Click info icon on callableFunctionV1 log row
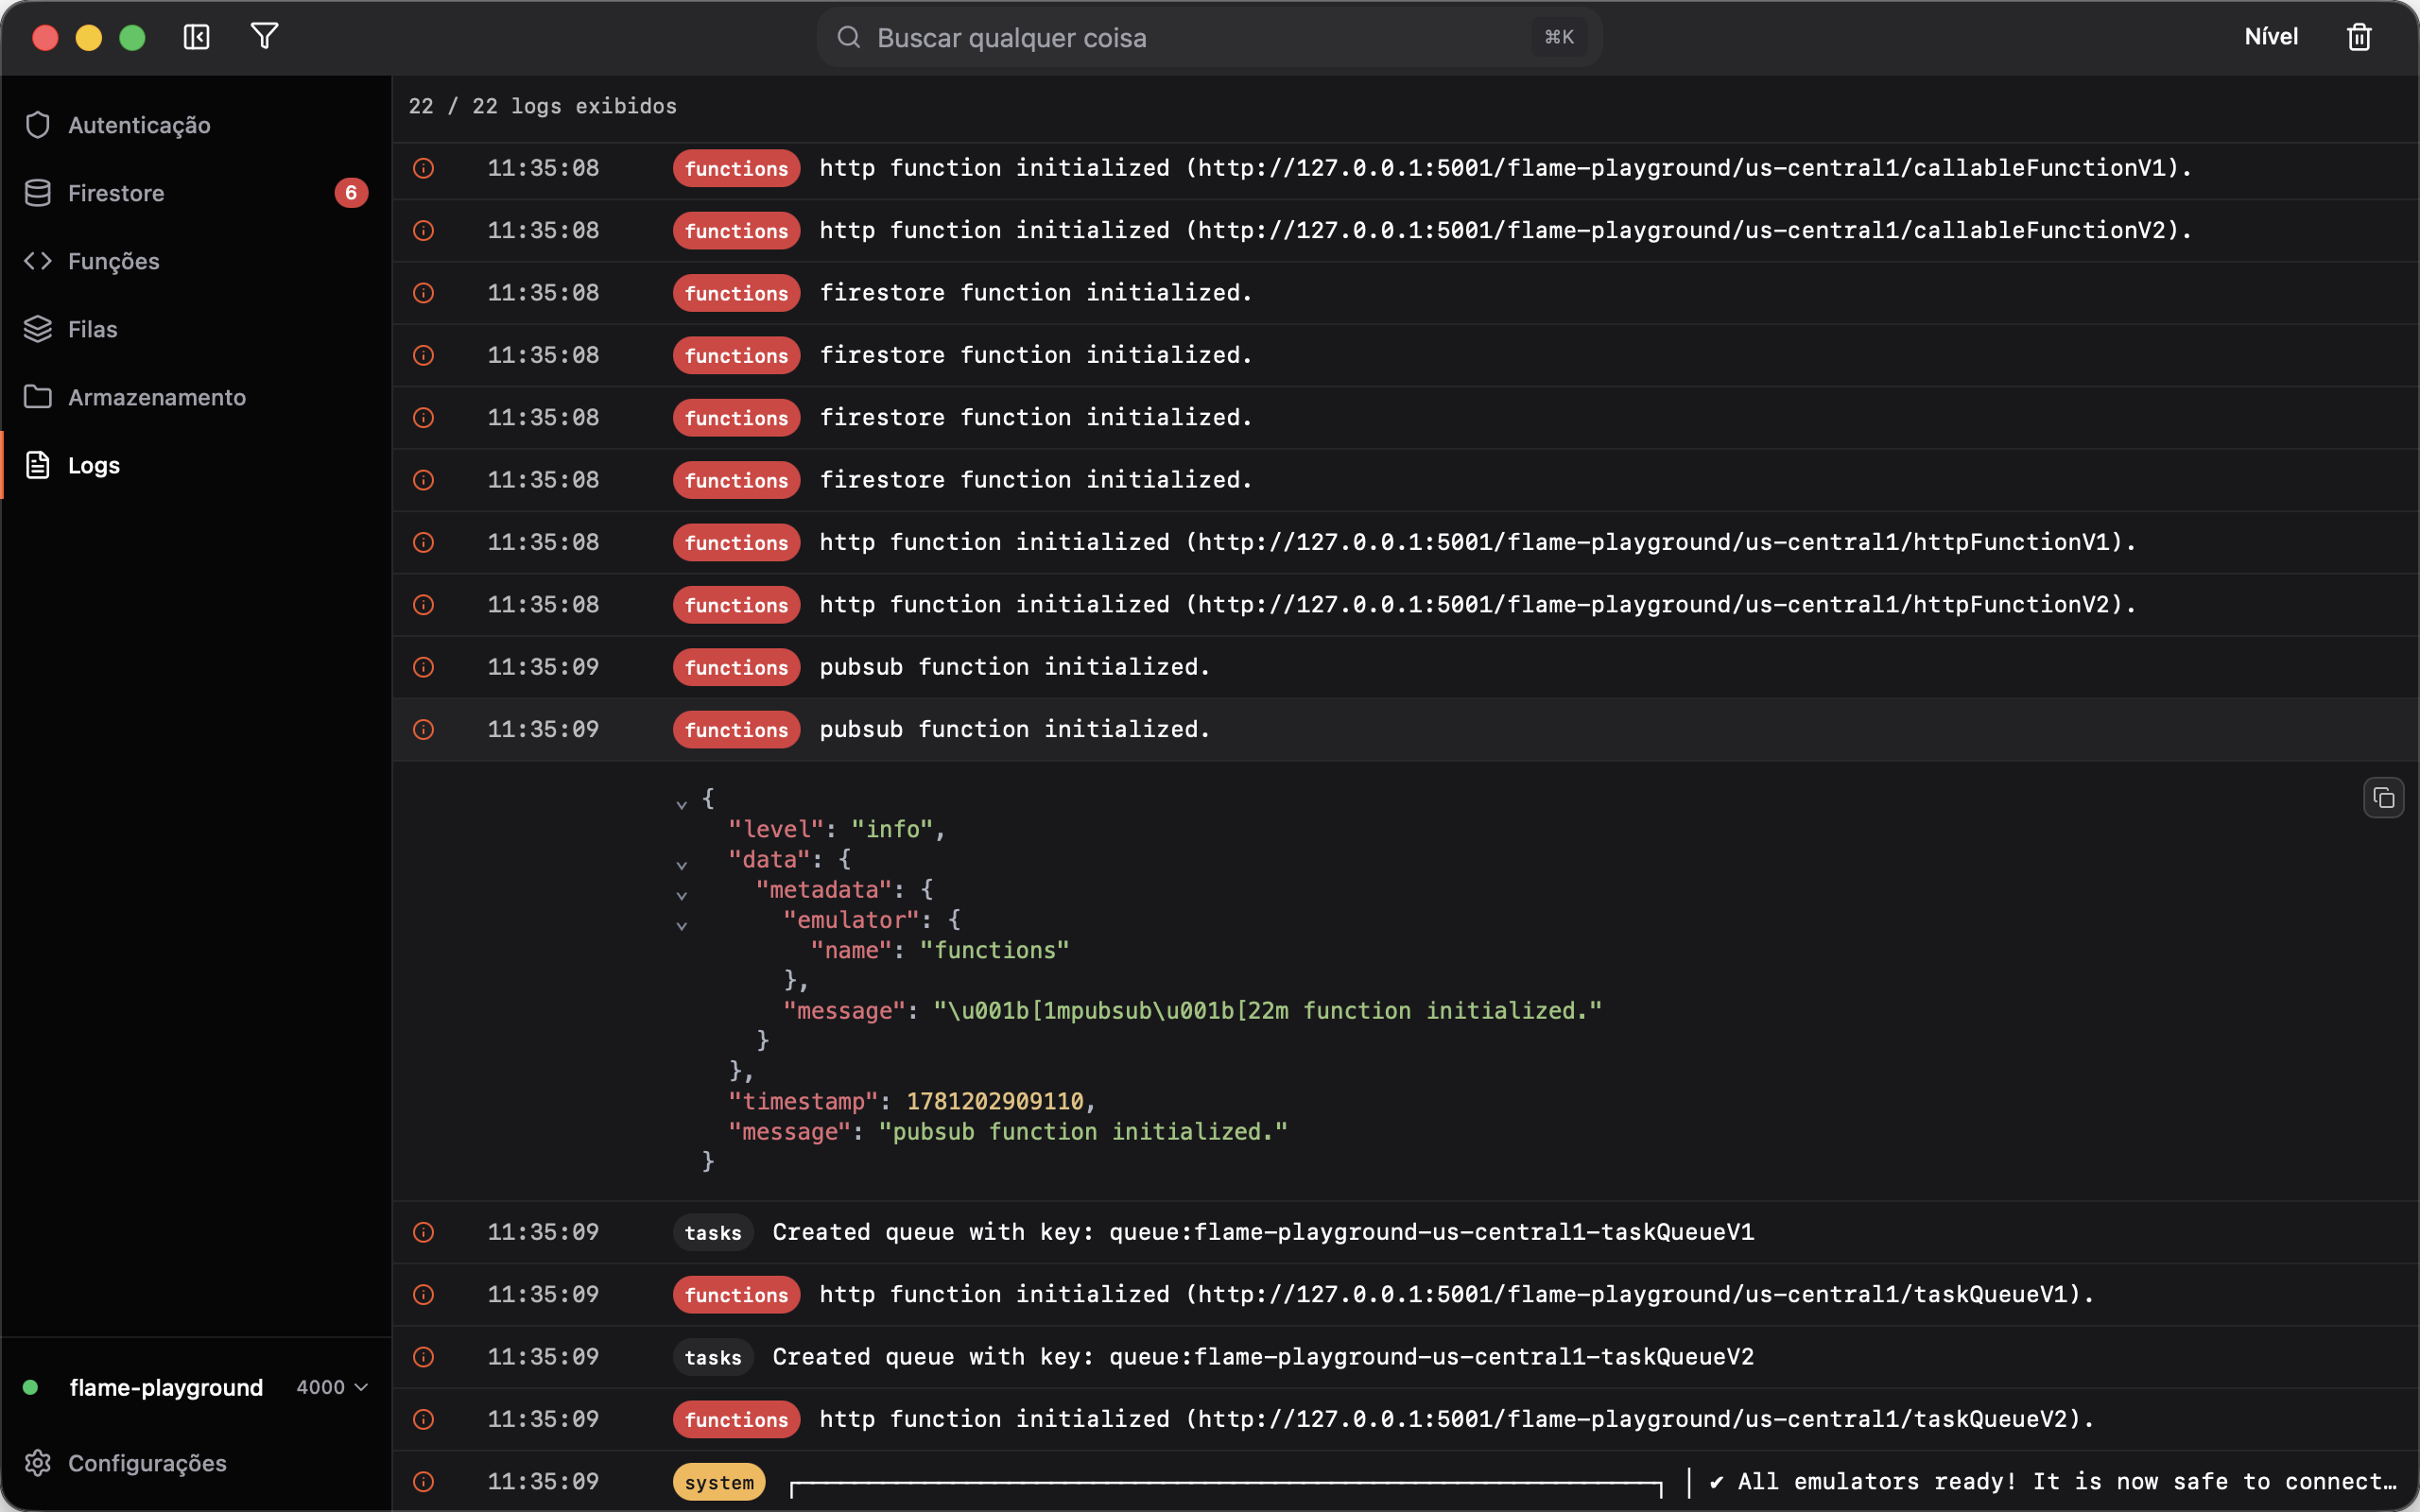This screenshot has height=1512, width=2420. pyautogui.click(x=424, y=168)
